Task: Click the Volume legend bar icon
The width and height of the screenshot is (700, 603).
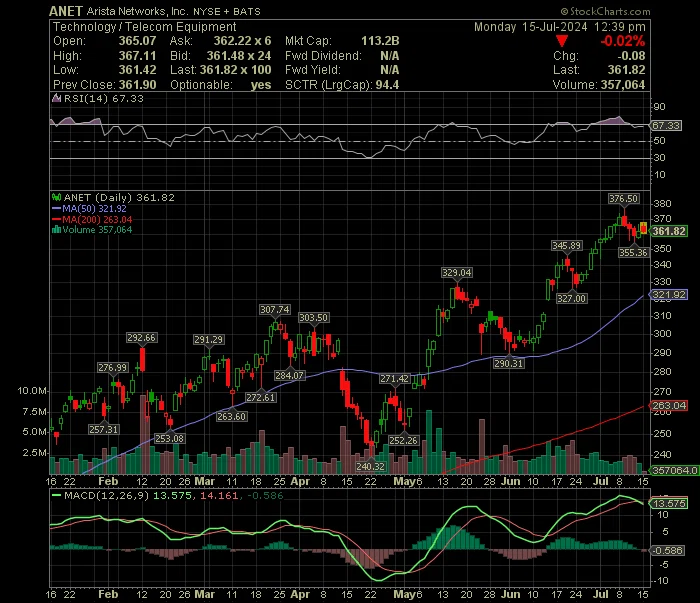Action: tap(57, 230)
